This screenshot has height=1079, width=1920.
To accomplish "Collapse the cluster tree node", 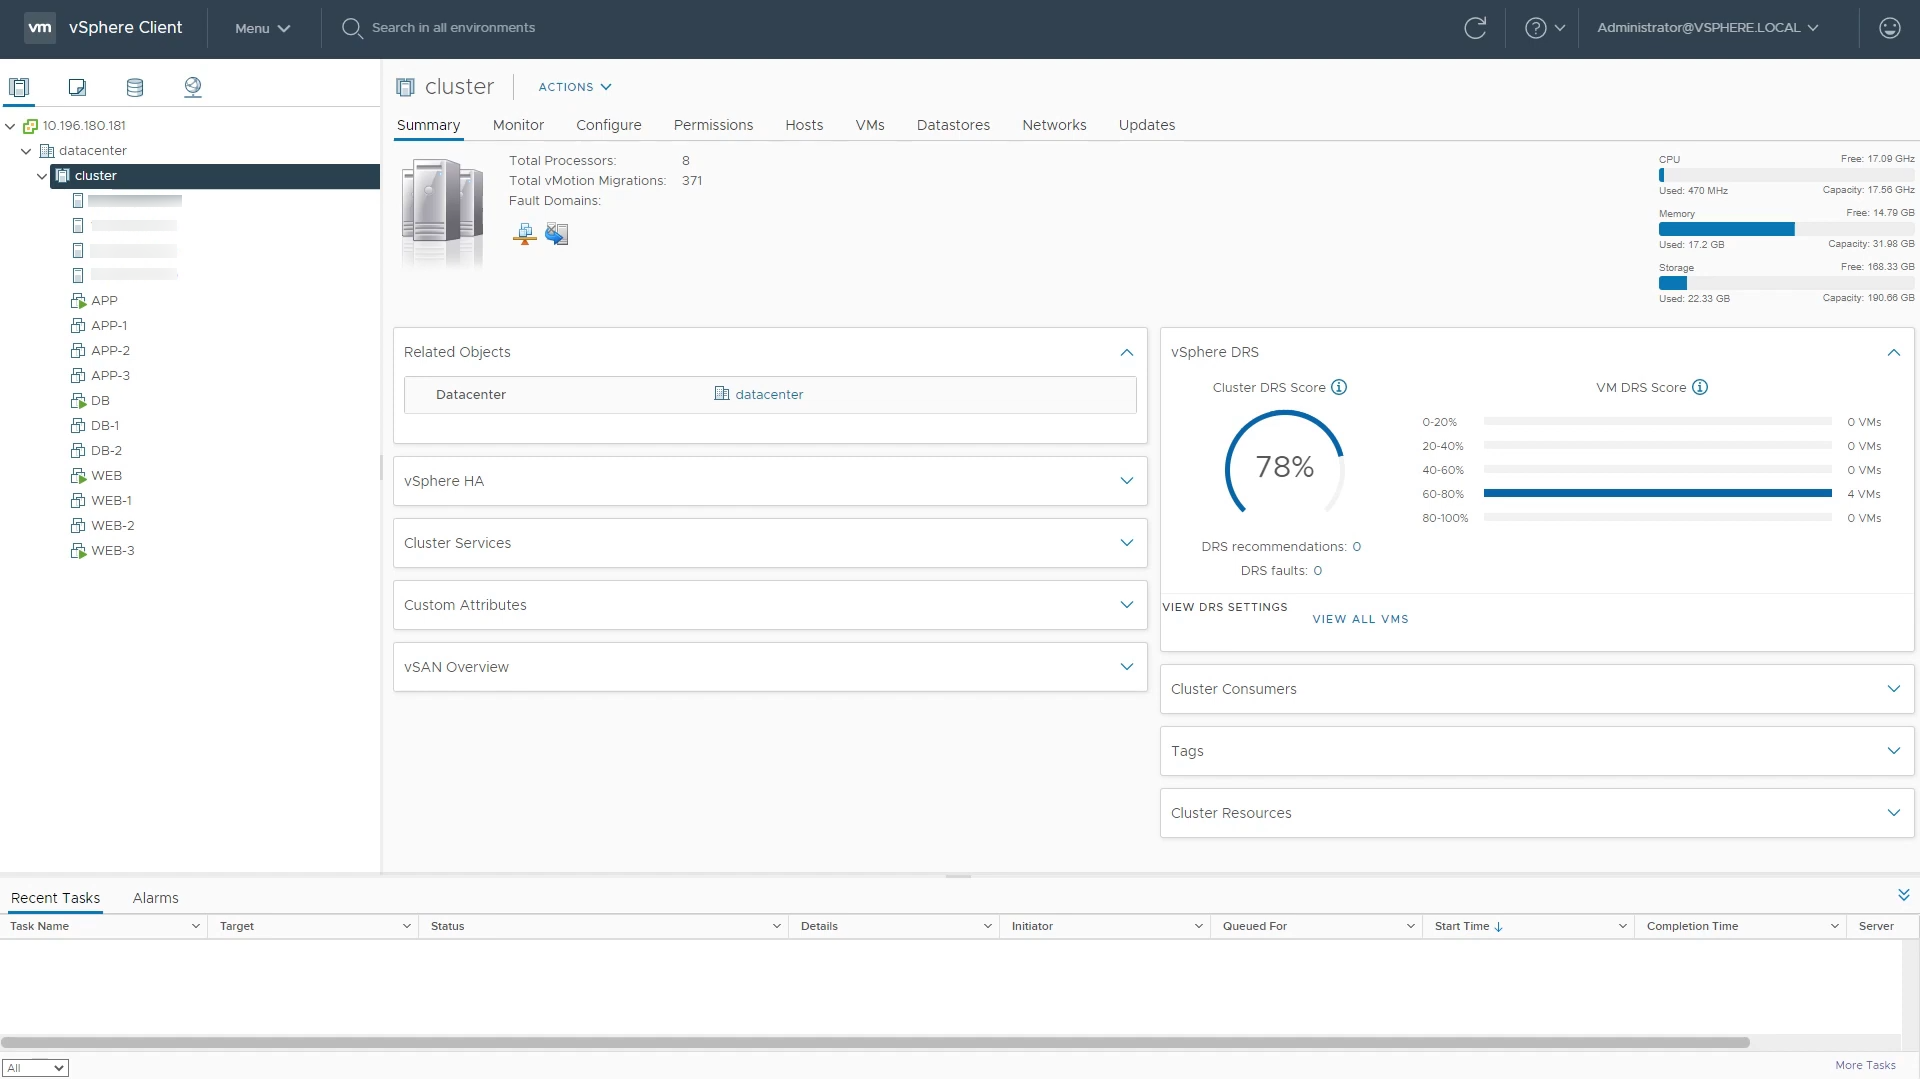I will [x=42, y=176].
